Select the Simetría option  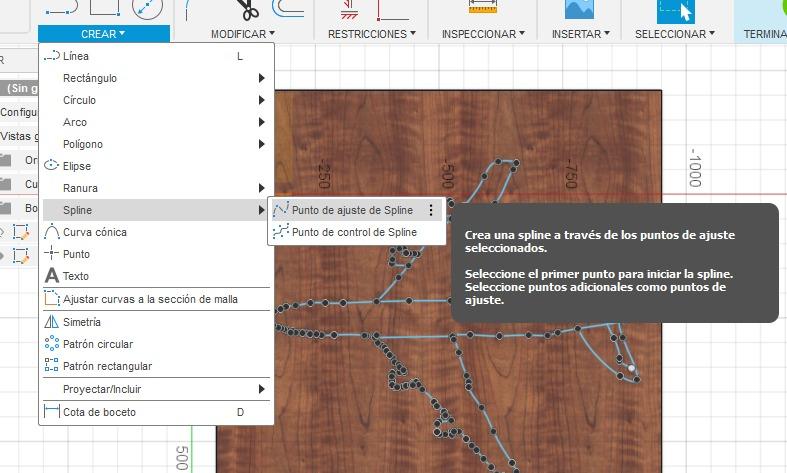156,322
